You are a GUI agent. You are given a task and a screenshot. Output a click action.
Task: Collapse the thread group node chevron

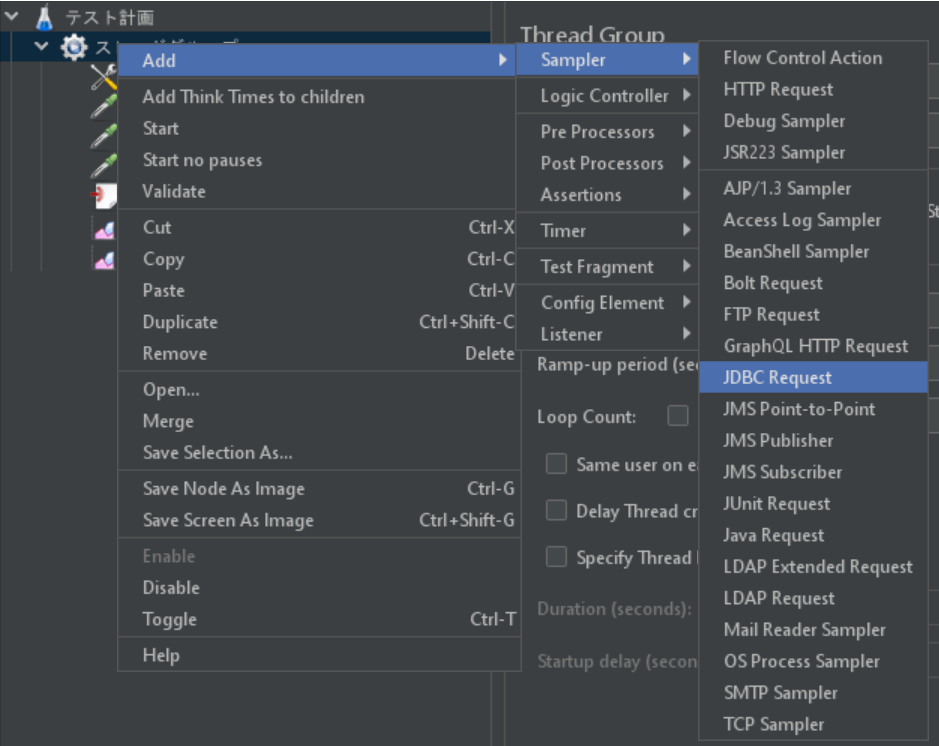pos(41,47)
